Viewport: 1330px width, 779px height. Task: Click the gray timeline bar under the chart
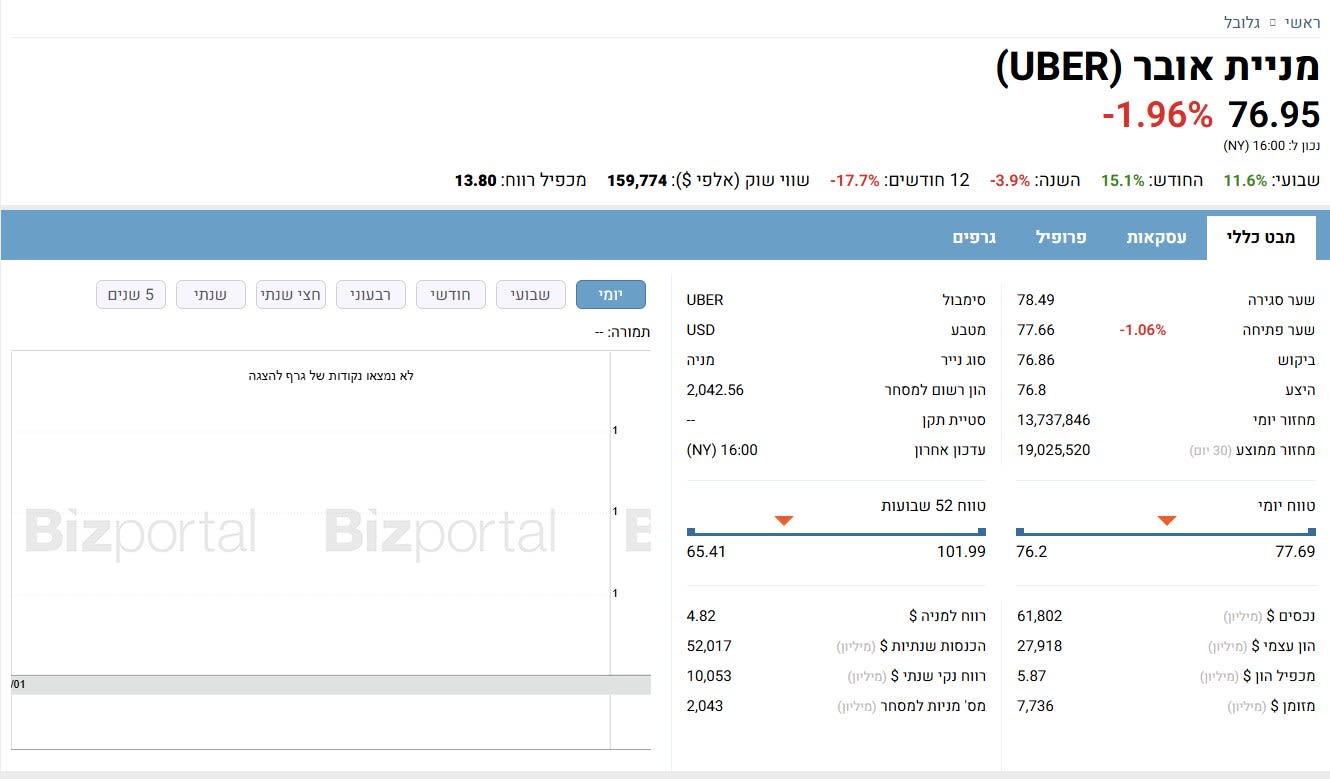pyautogui.click(x=331, y=685)
